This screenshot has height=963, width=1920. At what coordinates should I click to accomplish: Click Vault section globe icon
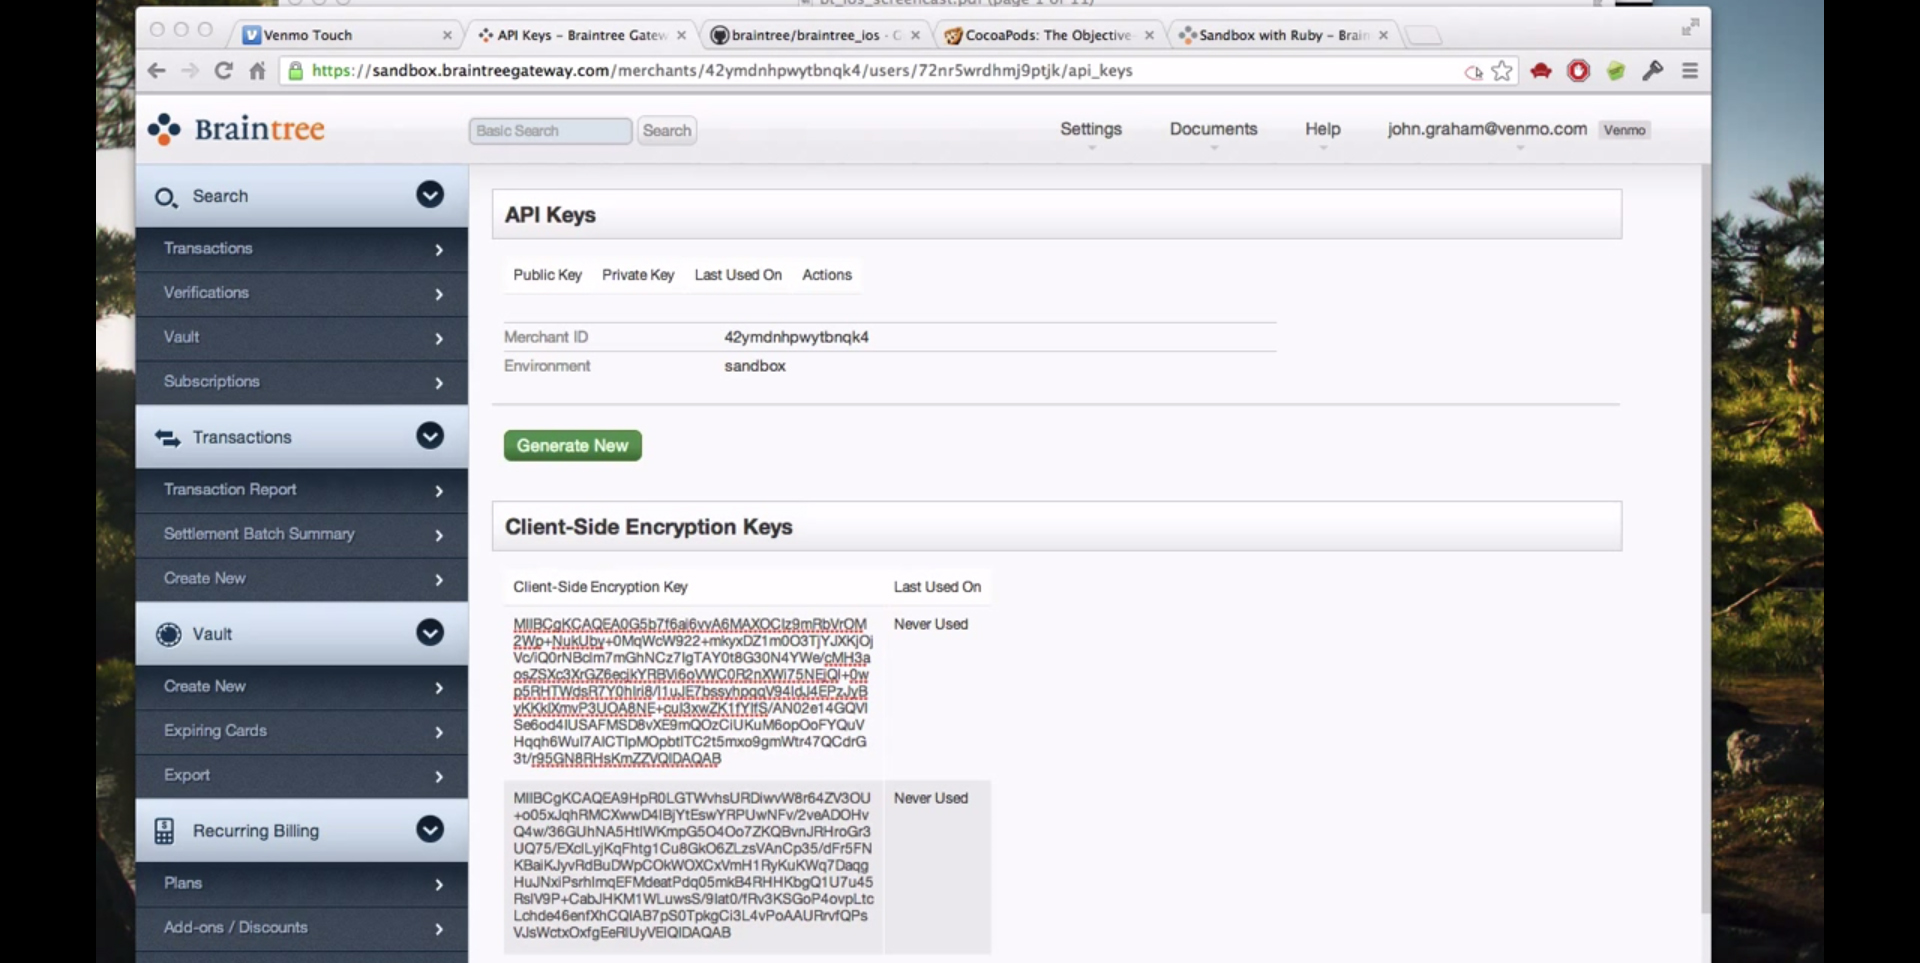pyautogui.click(x=168, y=634)
